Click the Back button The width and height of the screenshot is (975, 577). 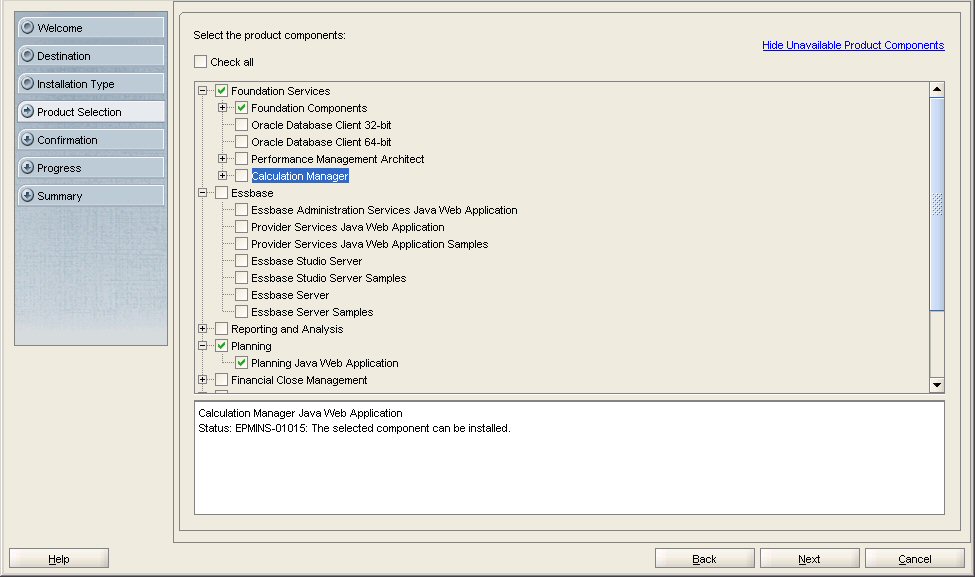point(705,558)
